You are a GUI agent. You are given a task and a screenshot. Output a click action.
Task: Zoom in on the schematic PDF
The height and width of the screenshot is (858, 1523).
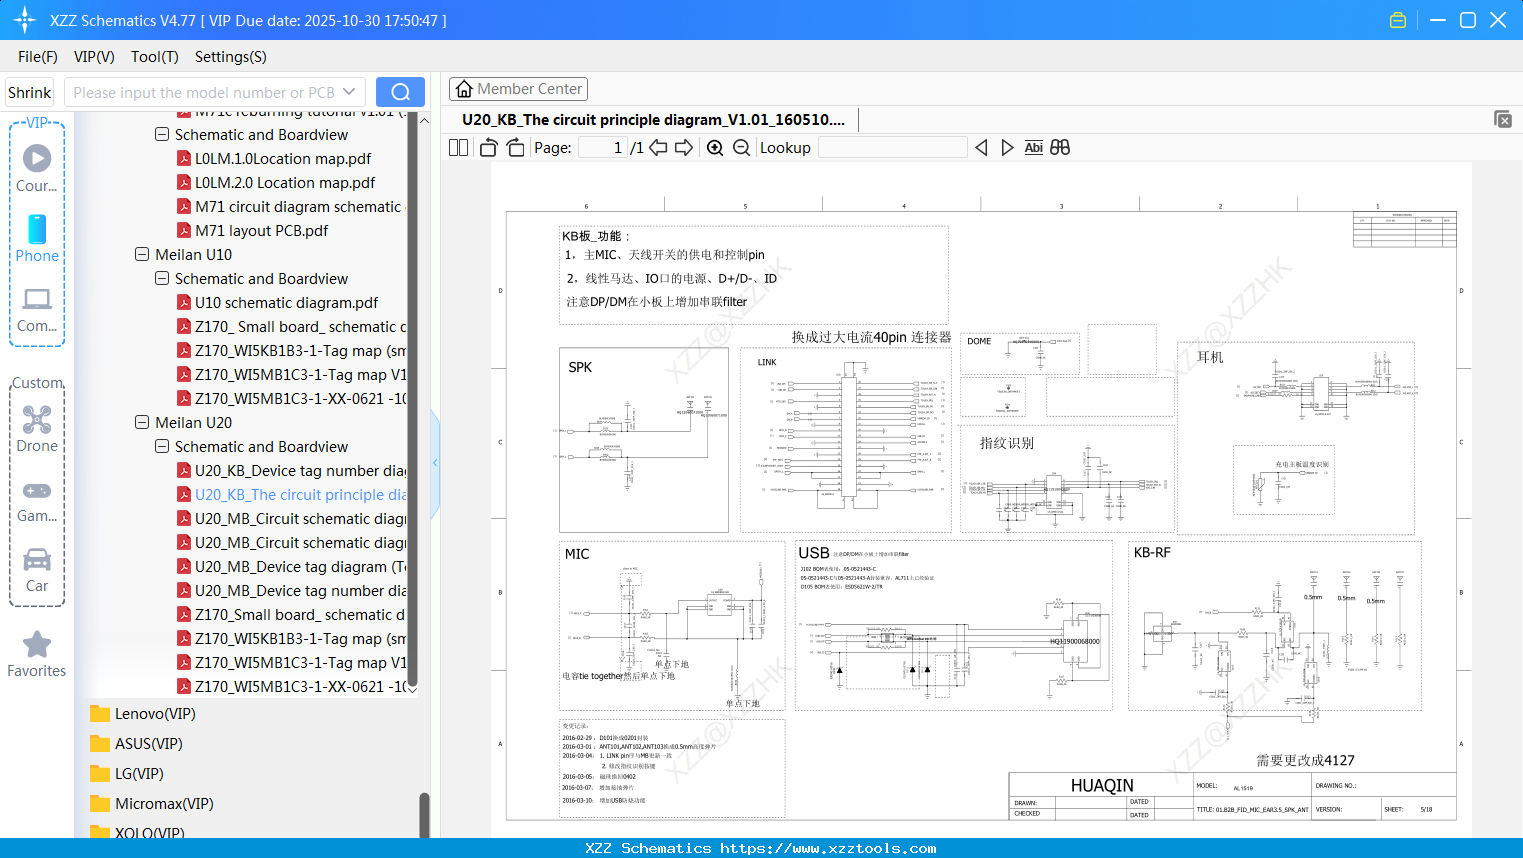pos(715,147)
